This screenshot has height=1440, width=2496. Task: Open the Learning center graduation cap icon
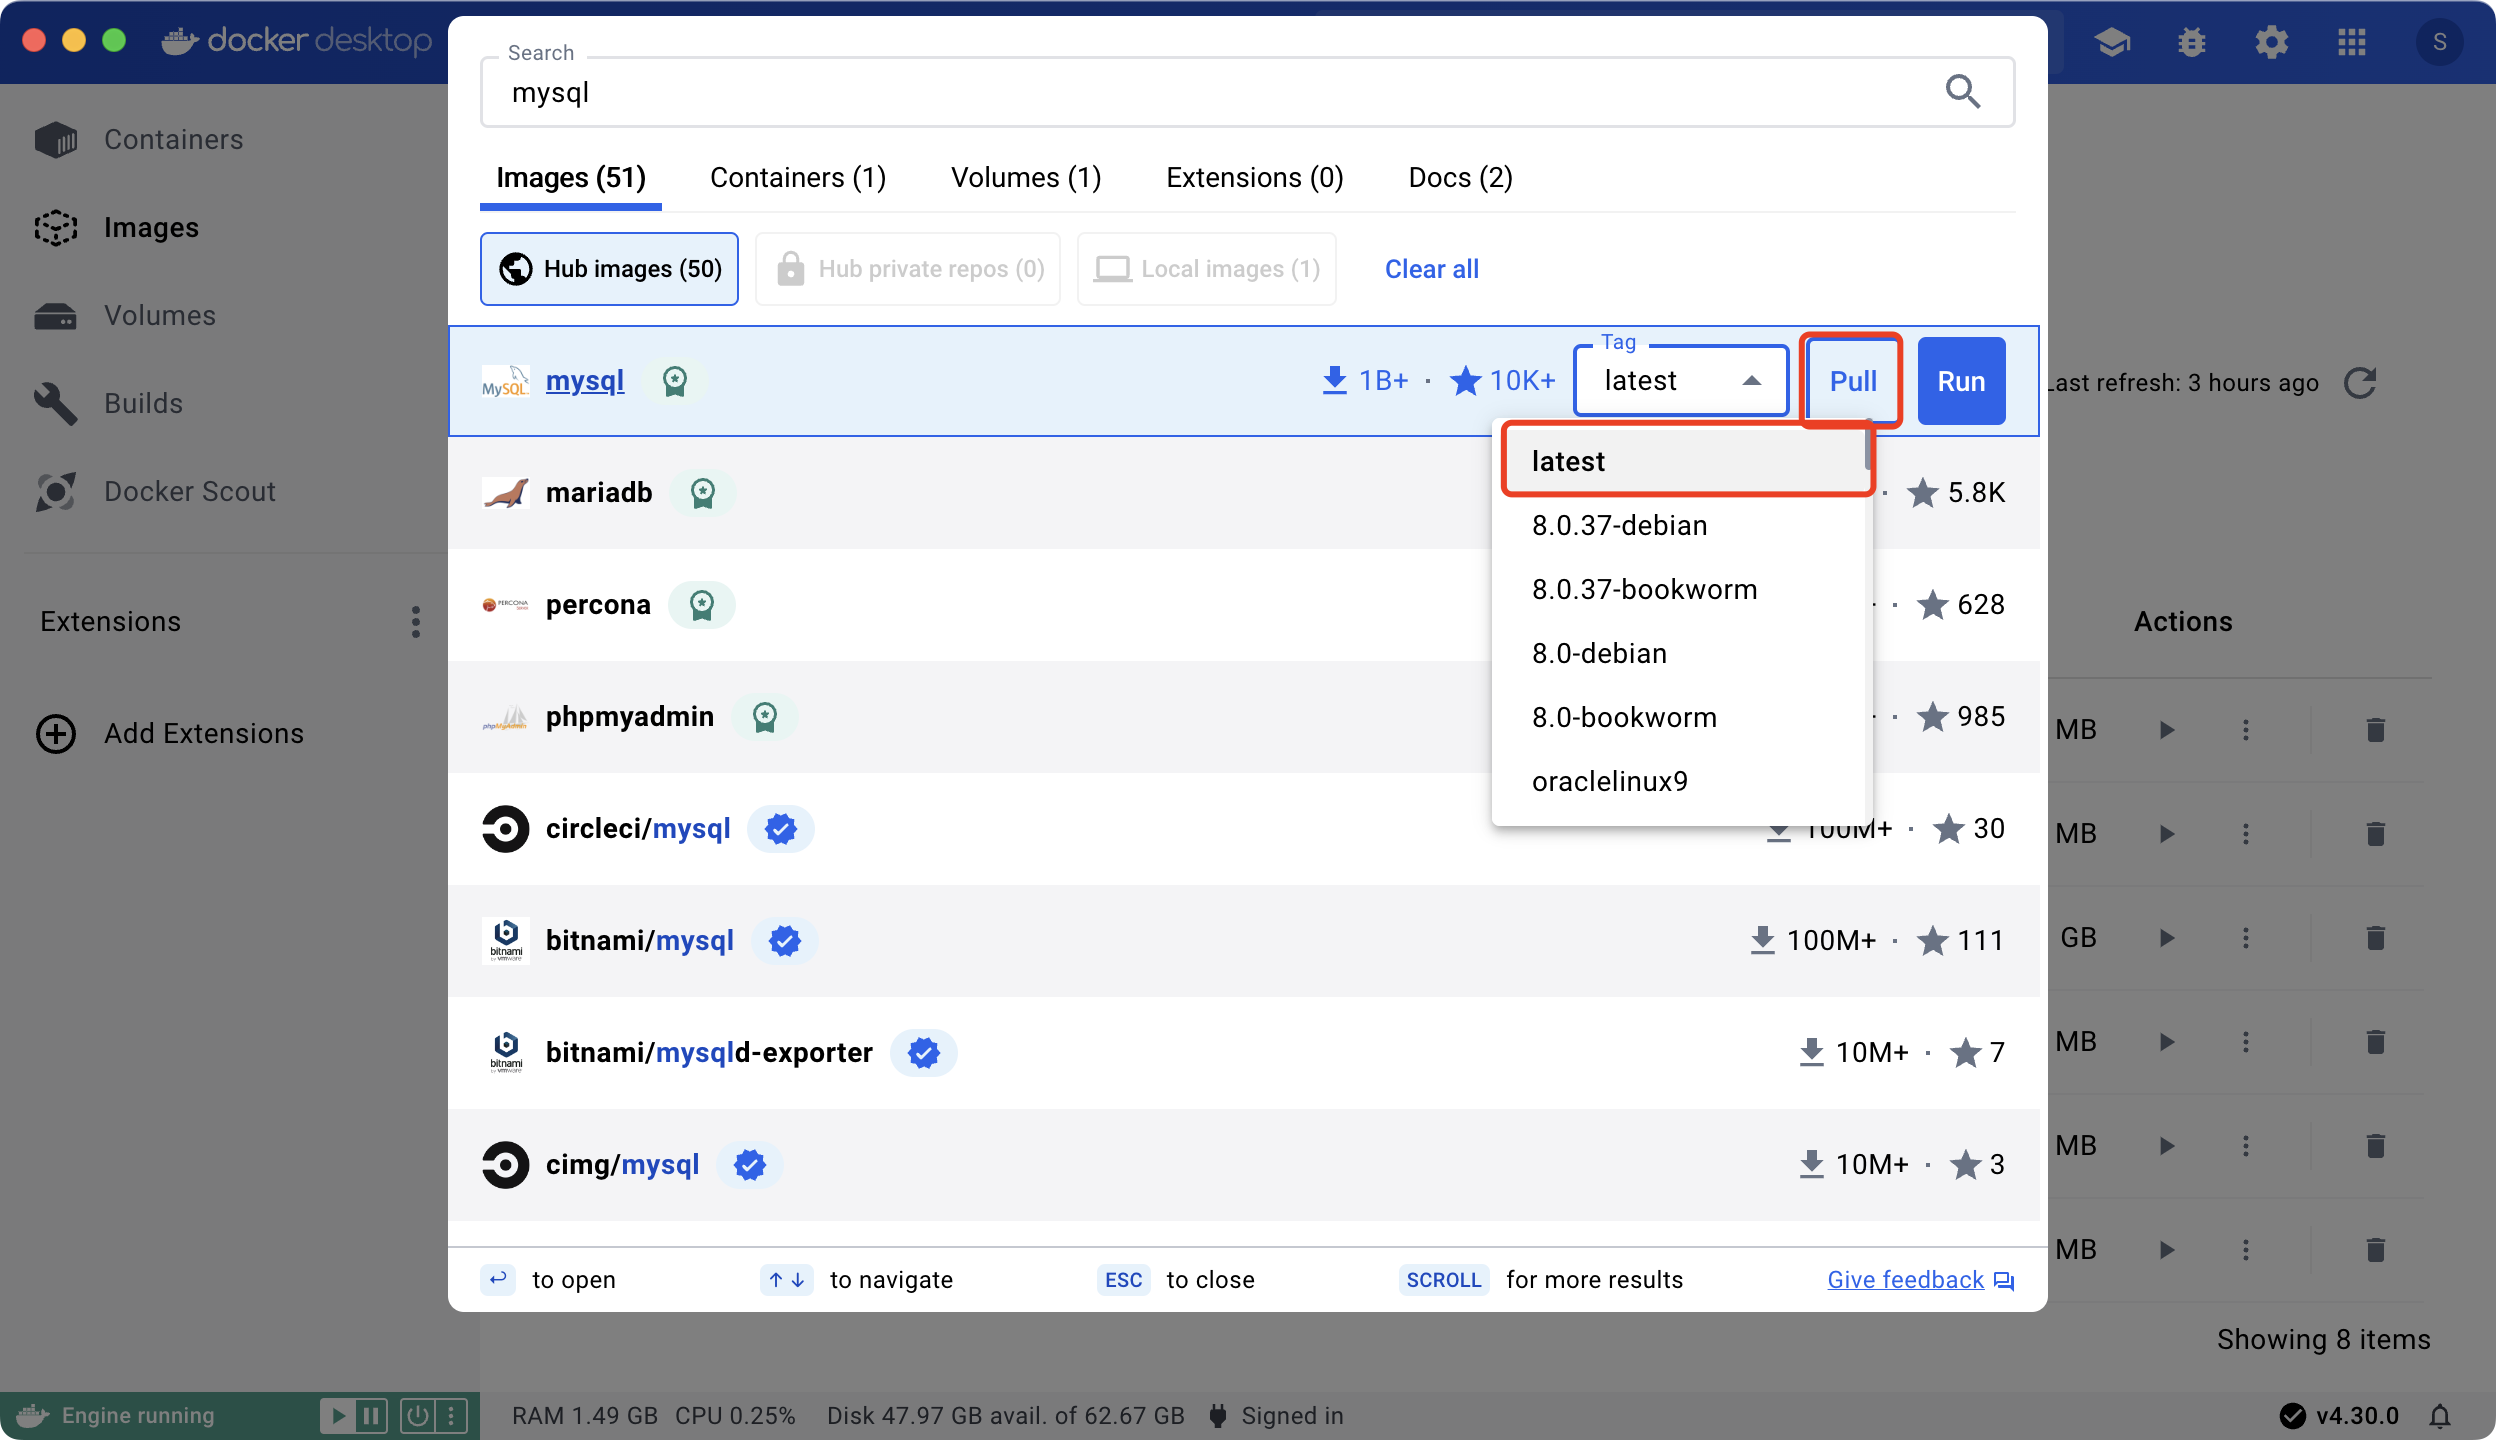pos(2112,42)
